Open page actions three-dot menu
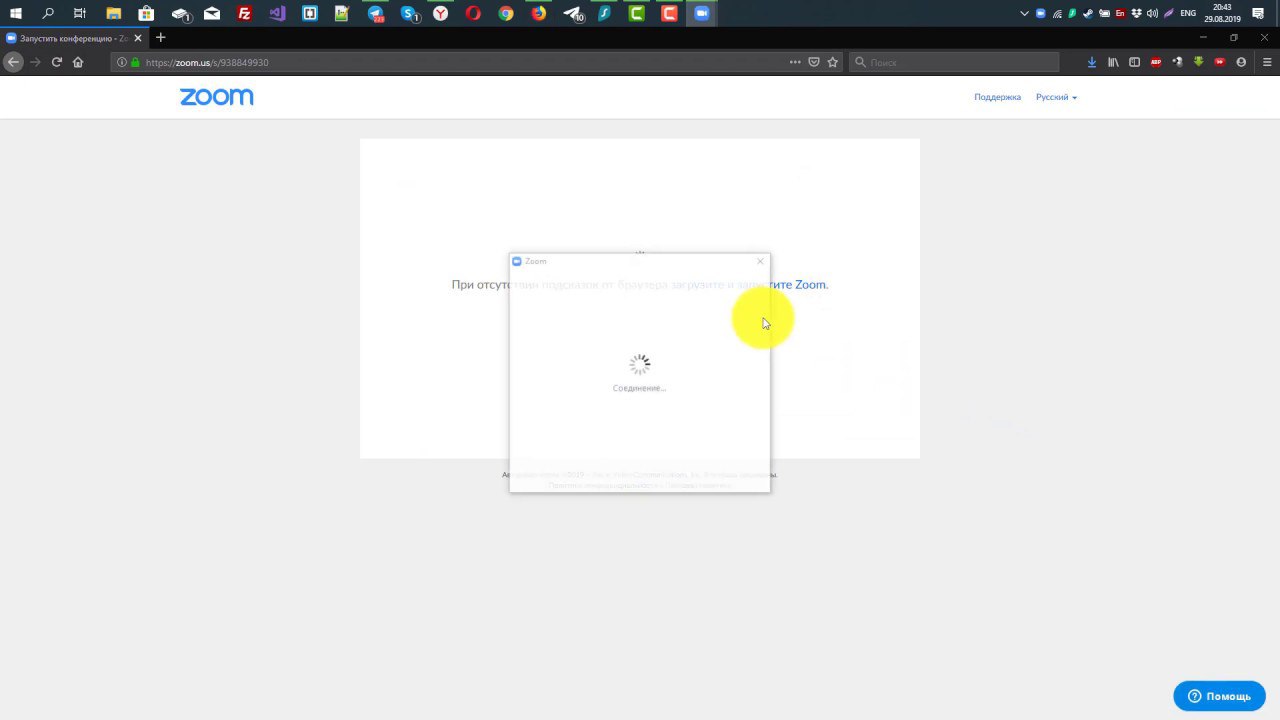Viewport: 1280px width, 720px height. pyautogui.click(x=795, y=62)
